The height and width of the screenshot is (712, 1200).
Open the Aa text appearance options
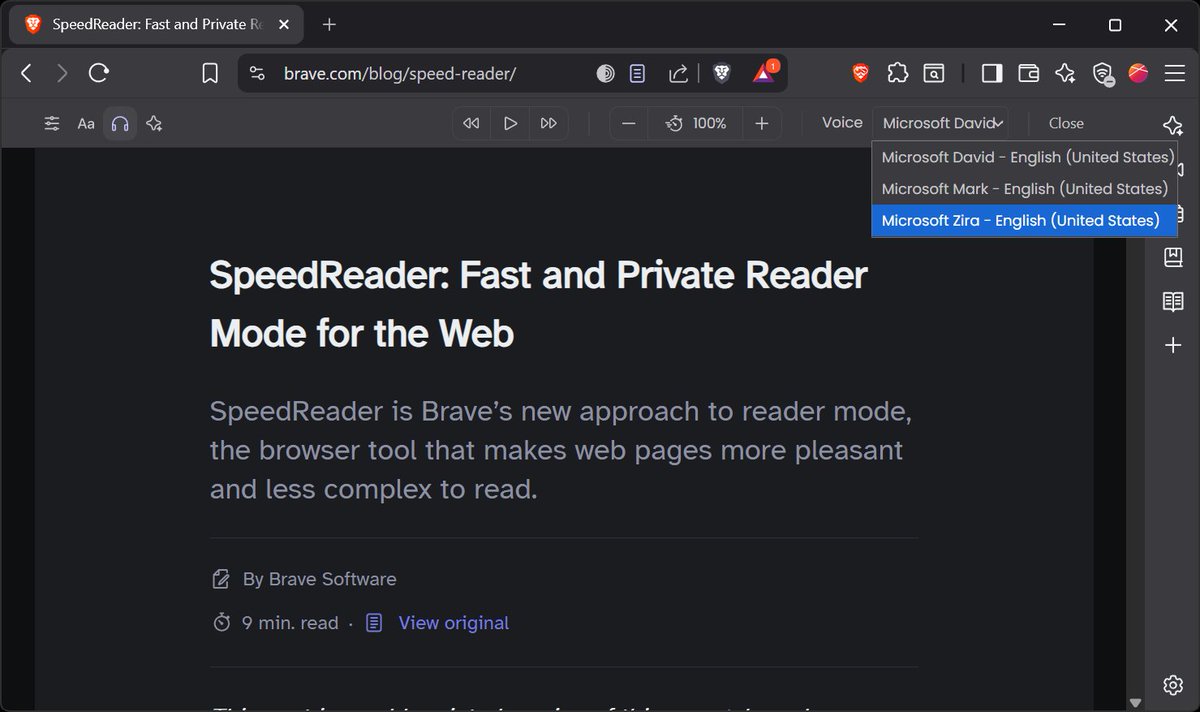[x=86, y=124]
